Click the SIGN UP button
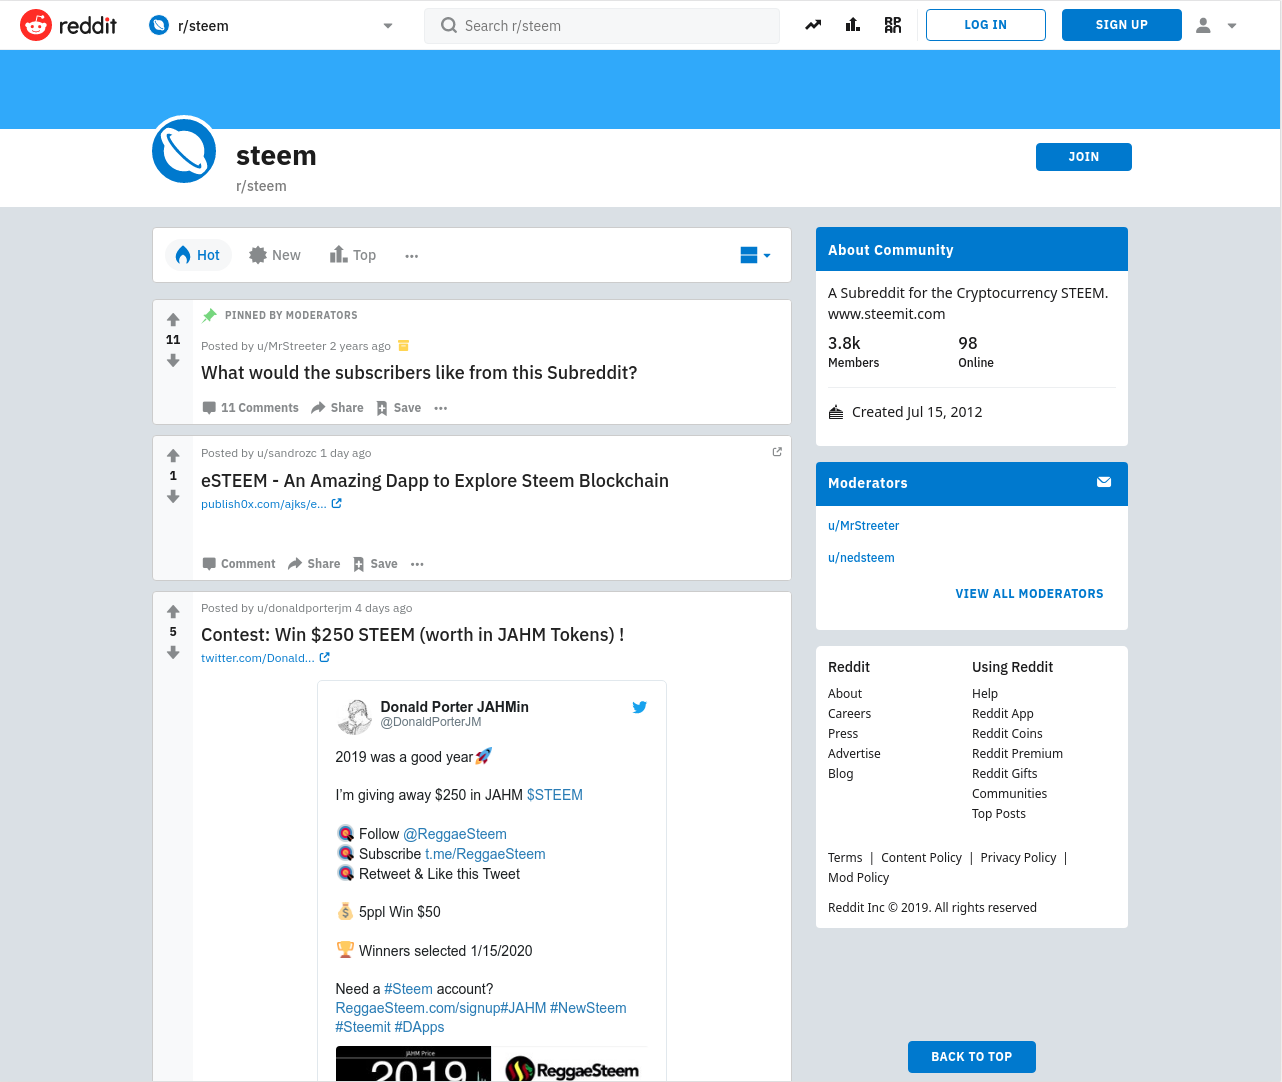The width and height of the screenshot is (1282, 1082). pyautogui.click(x=1122, y=25)
